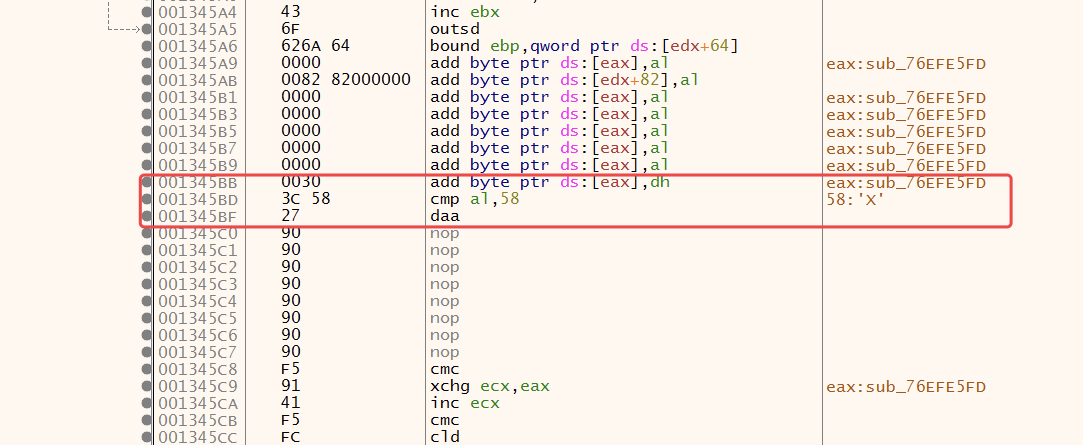Set breakpoint dot next to 001345C9

point(148,386)
